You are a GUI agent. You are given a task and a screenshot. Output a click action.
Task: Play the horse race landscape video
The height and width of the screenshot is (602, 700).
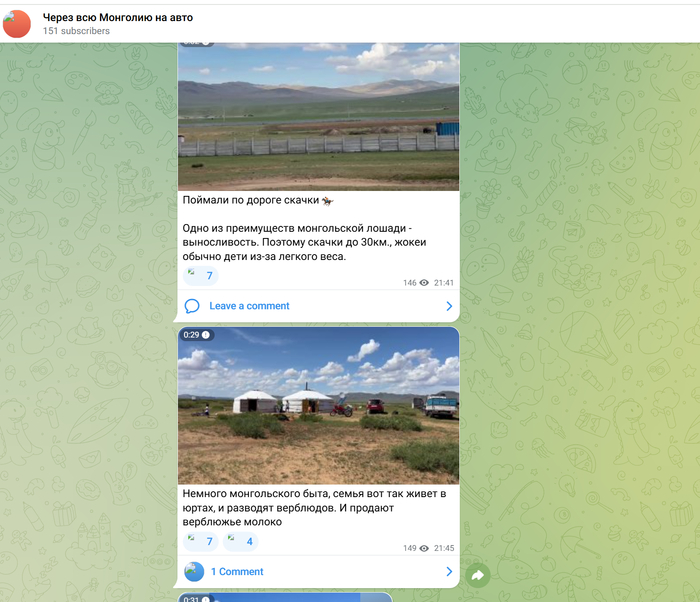click(x=318, y=117)
